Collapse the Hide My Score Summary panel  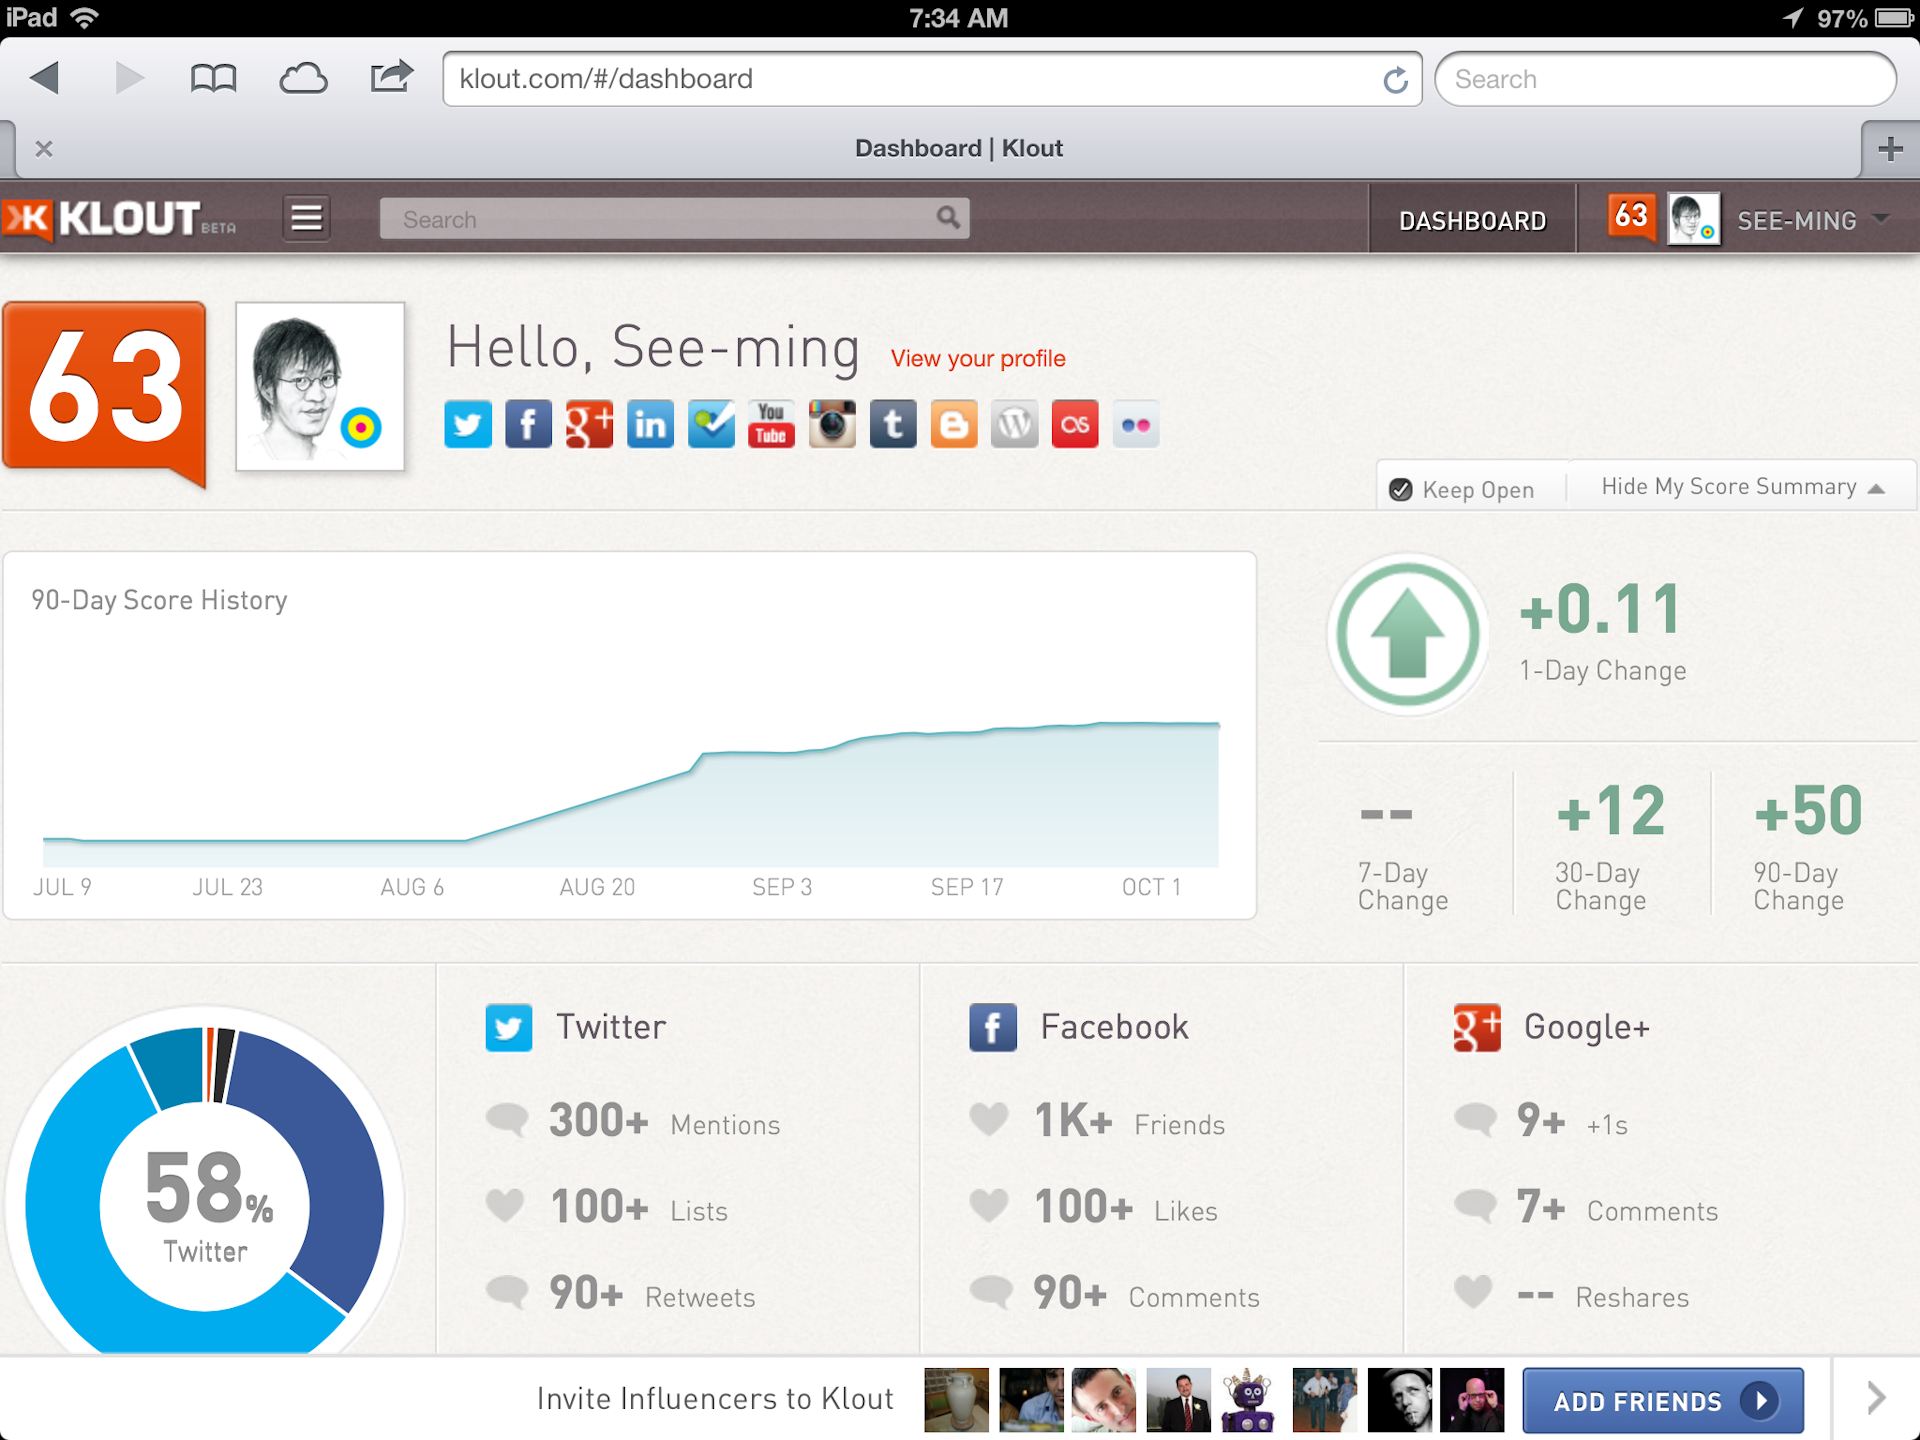coord(1740,487)
